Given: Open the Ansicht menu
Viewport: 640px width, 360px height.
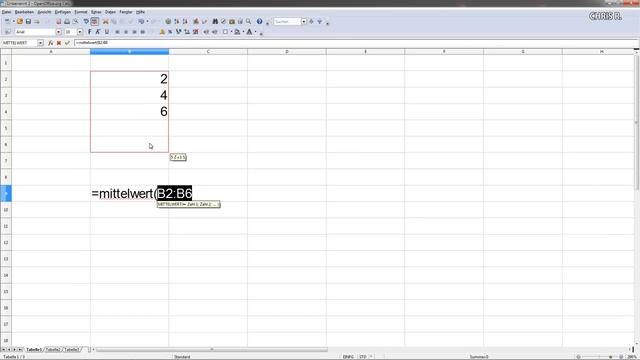Looking at the screenshot, I should pyautogui.click(x=44, y=12).
